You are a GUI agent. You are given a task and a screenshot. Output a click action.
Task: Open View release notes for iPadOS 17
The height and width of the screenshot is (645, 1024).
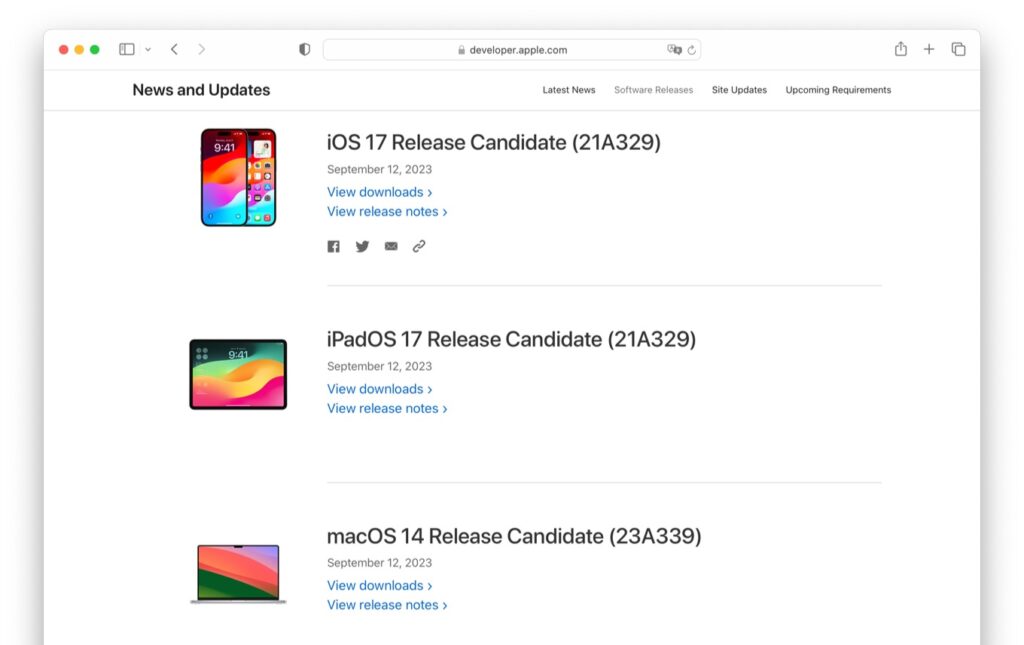tap(387, 408)
